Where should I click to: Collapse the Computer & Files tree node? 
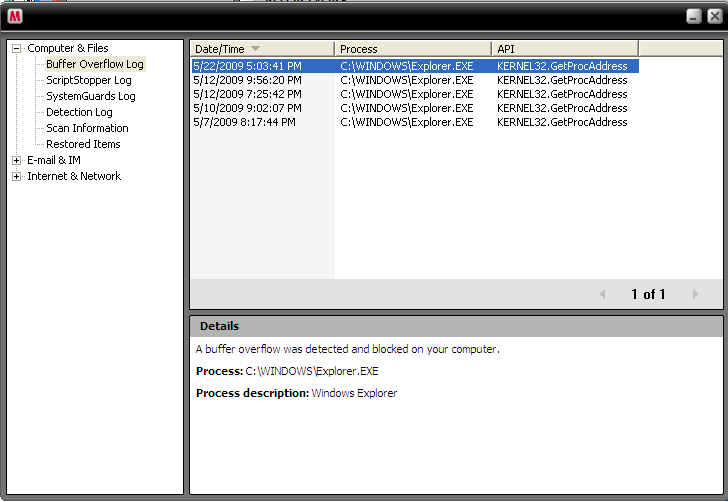pyautogui.click(x=16, y=48)
